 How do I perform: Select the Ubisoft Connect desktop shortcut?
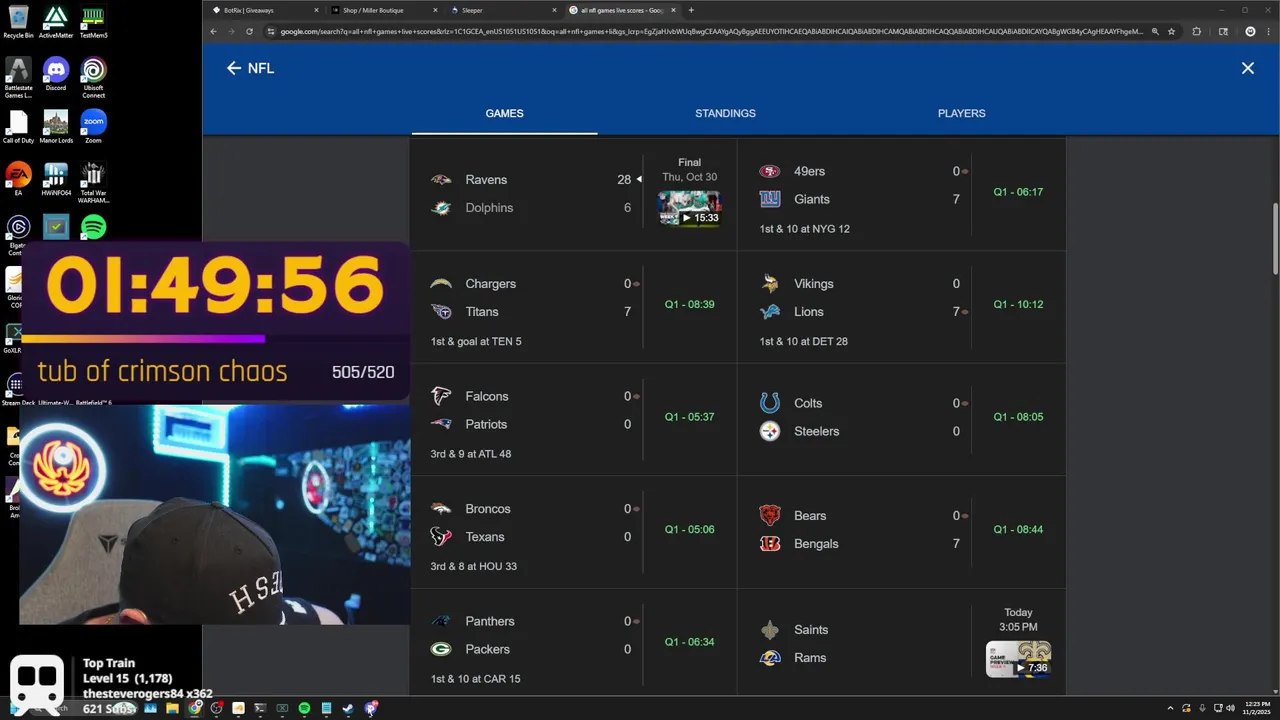pyautogui.click(x=93, y=78)
